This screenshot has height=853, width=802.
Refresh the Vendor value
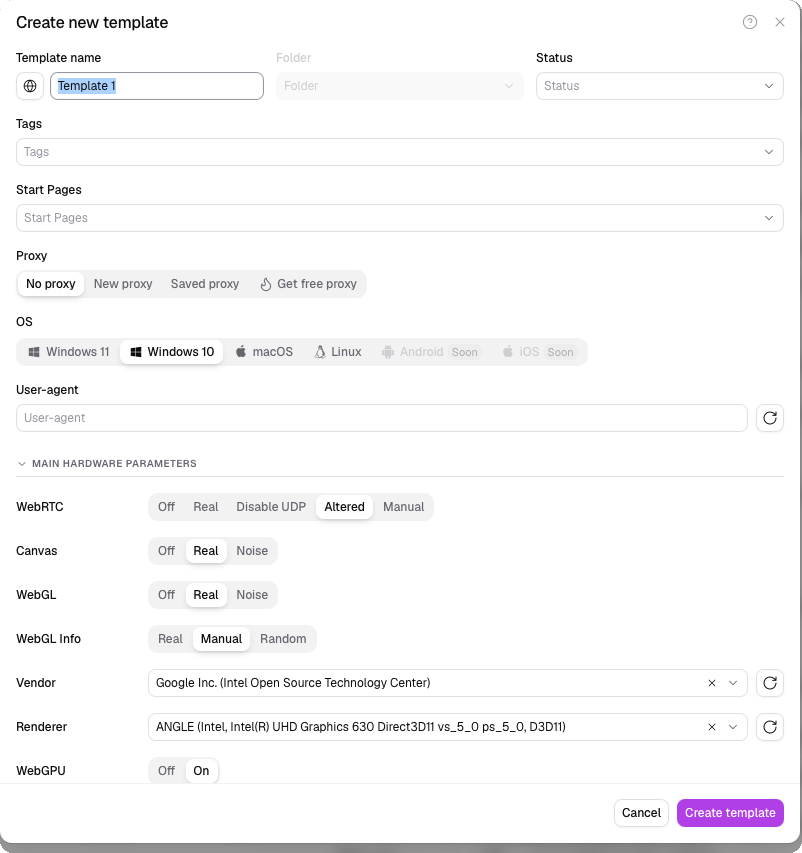(770, 683)
